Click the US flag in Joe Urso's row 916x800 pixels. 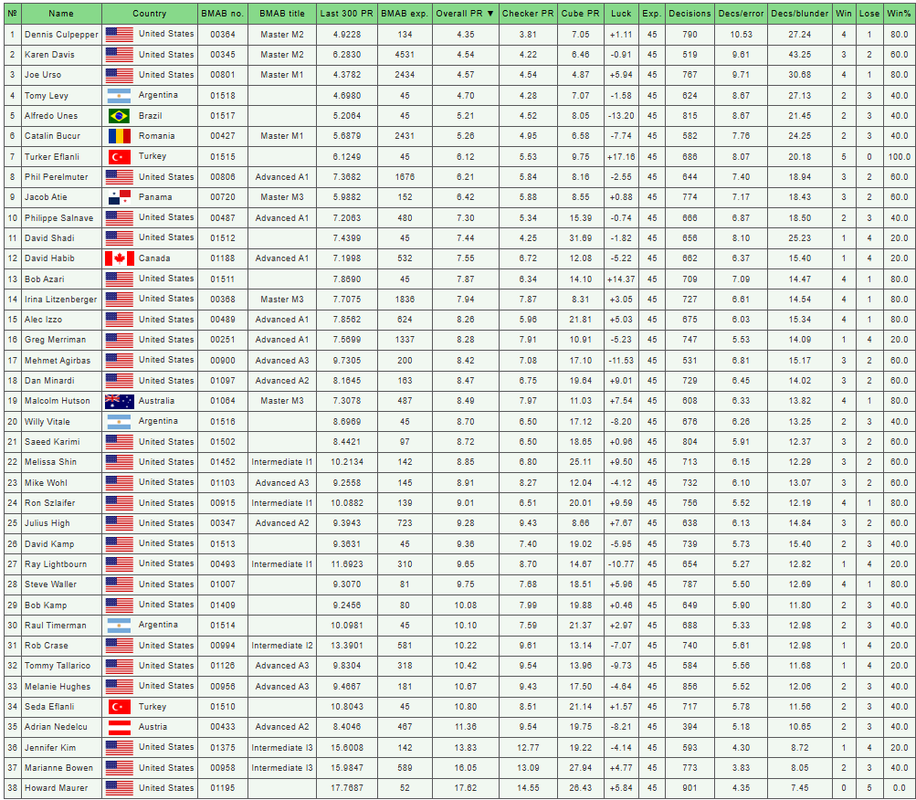coord(119,75)
